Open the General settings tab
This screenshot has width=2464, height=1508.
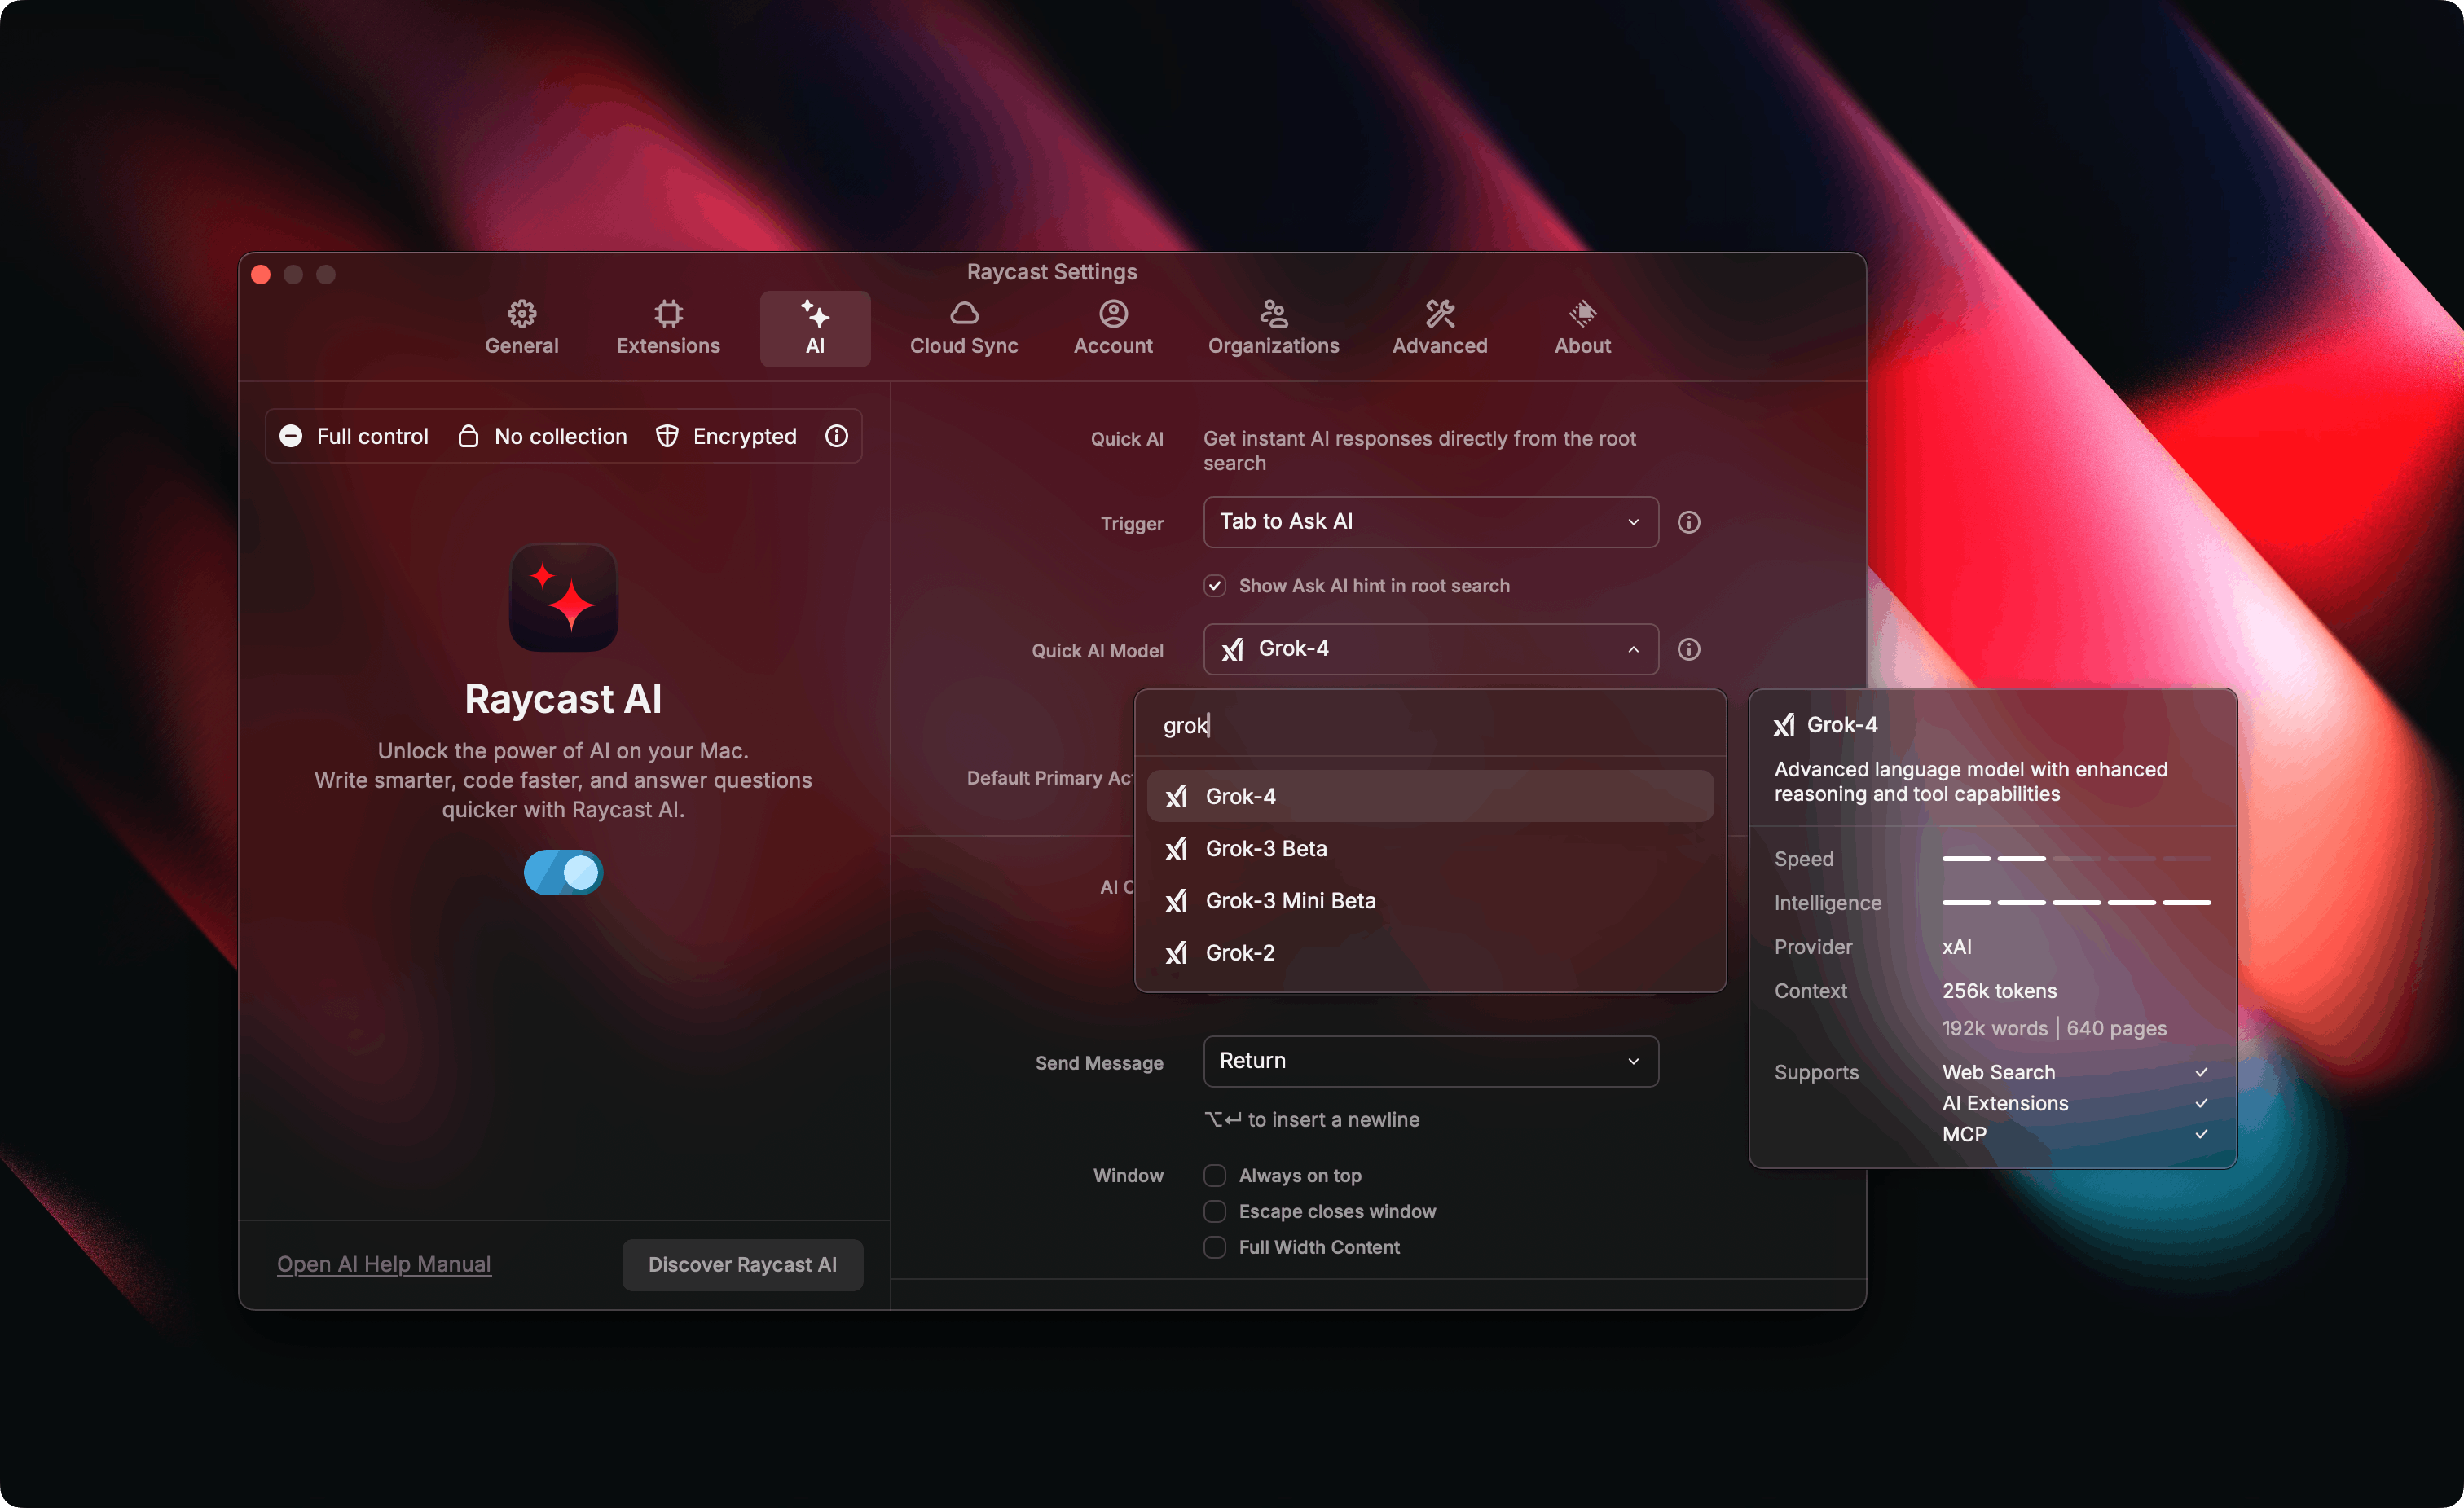click(521, 328)
